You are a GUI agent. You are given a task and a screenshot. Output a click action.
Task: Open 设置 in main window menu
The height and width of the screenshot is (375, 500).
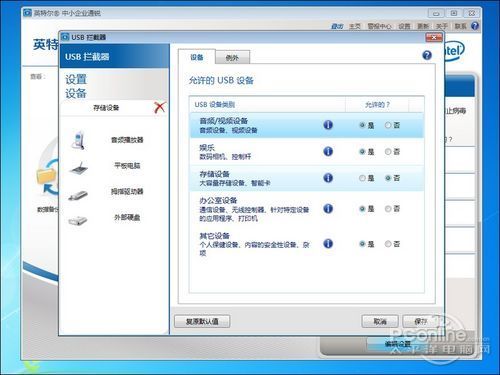[404, 26]
